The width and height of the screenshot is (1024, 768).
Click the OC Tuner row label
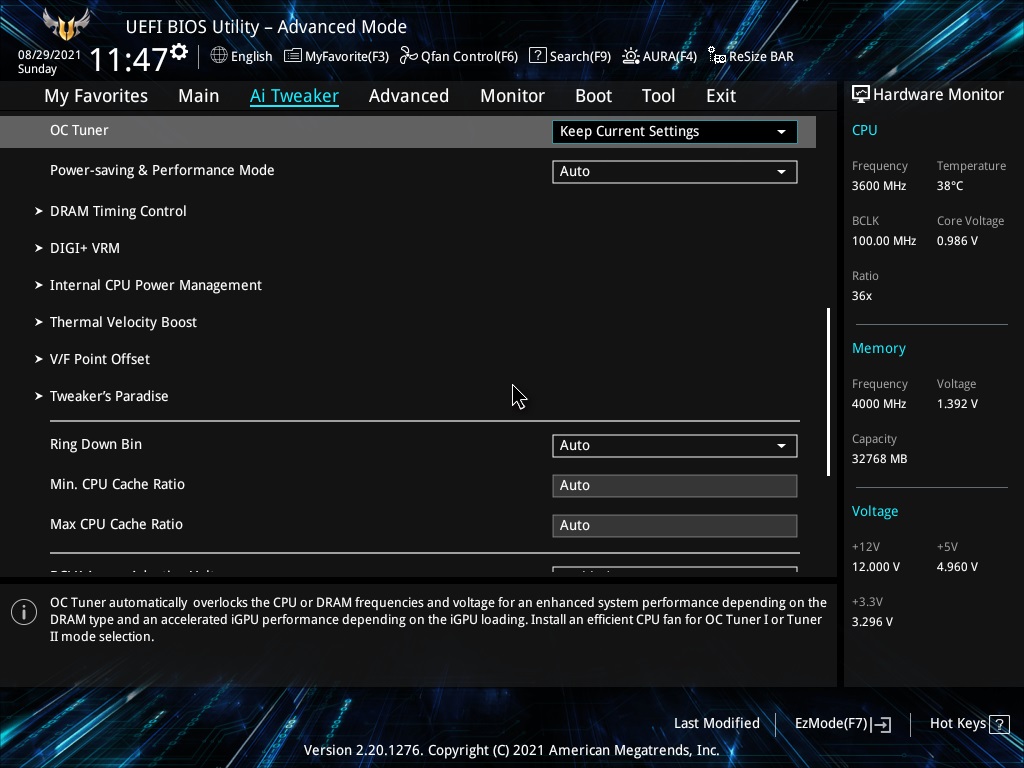click(x=79, y=130)
